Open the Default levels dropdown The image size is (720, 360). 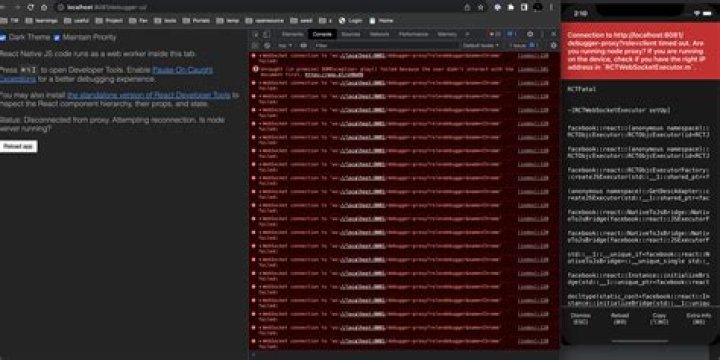click(481, 45)
